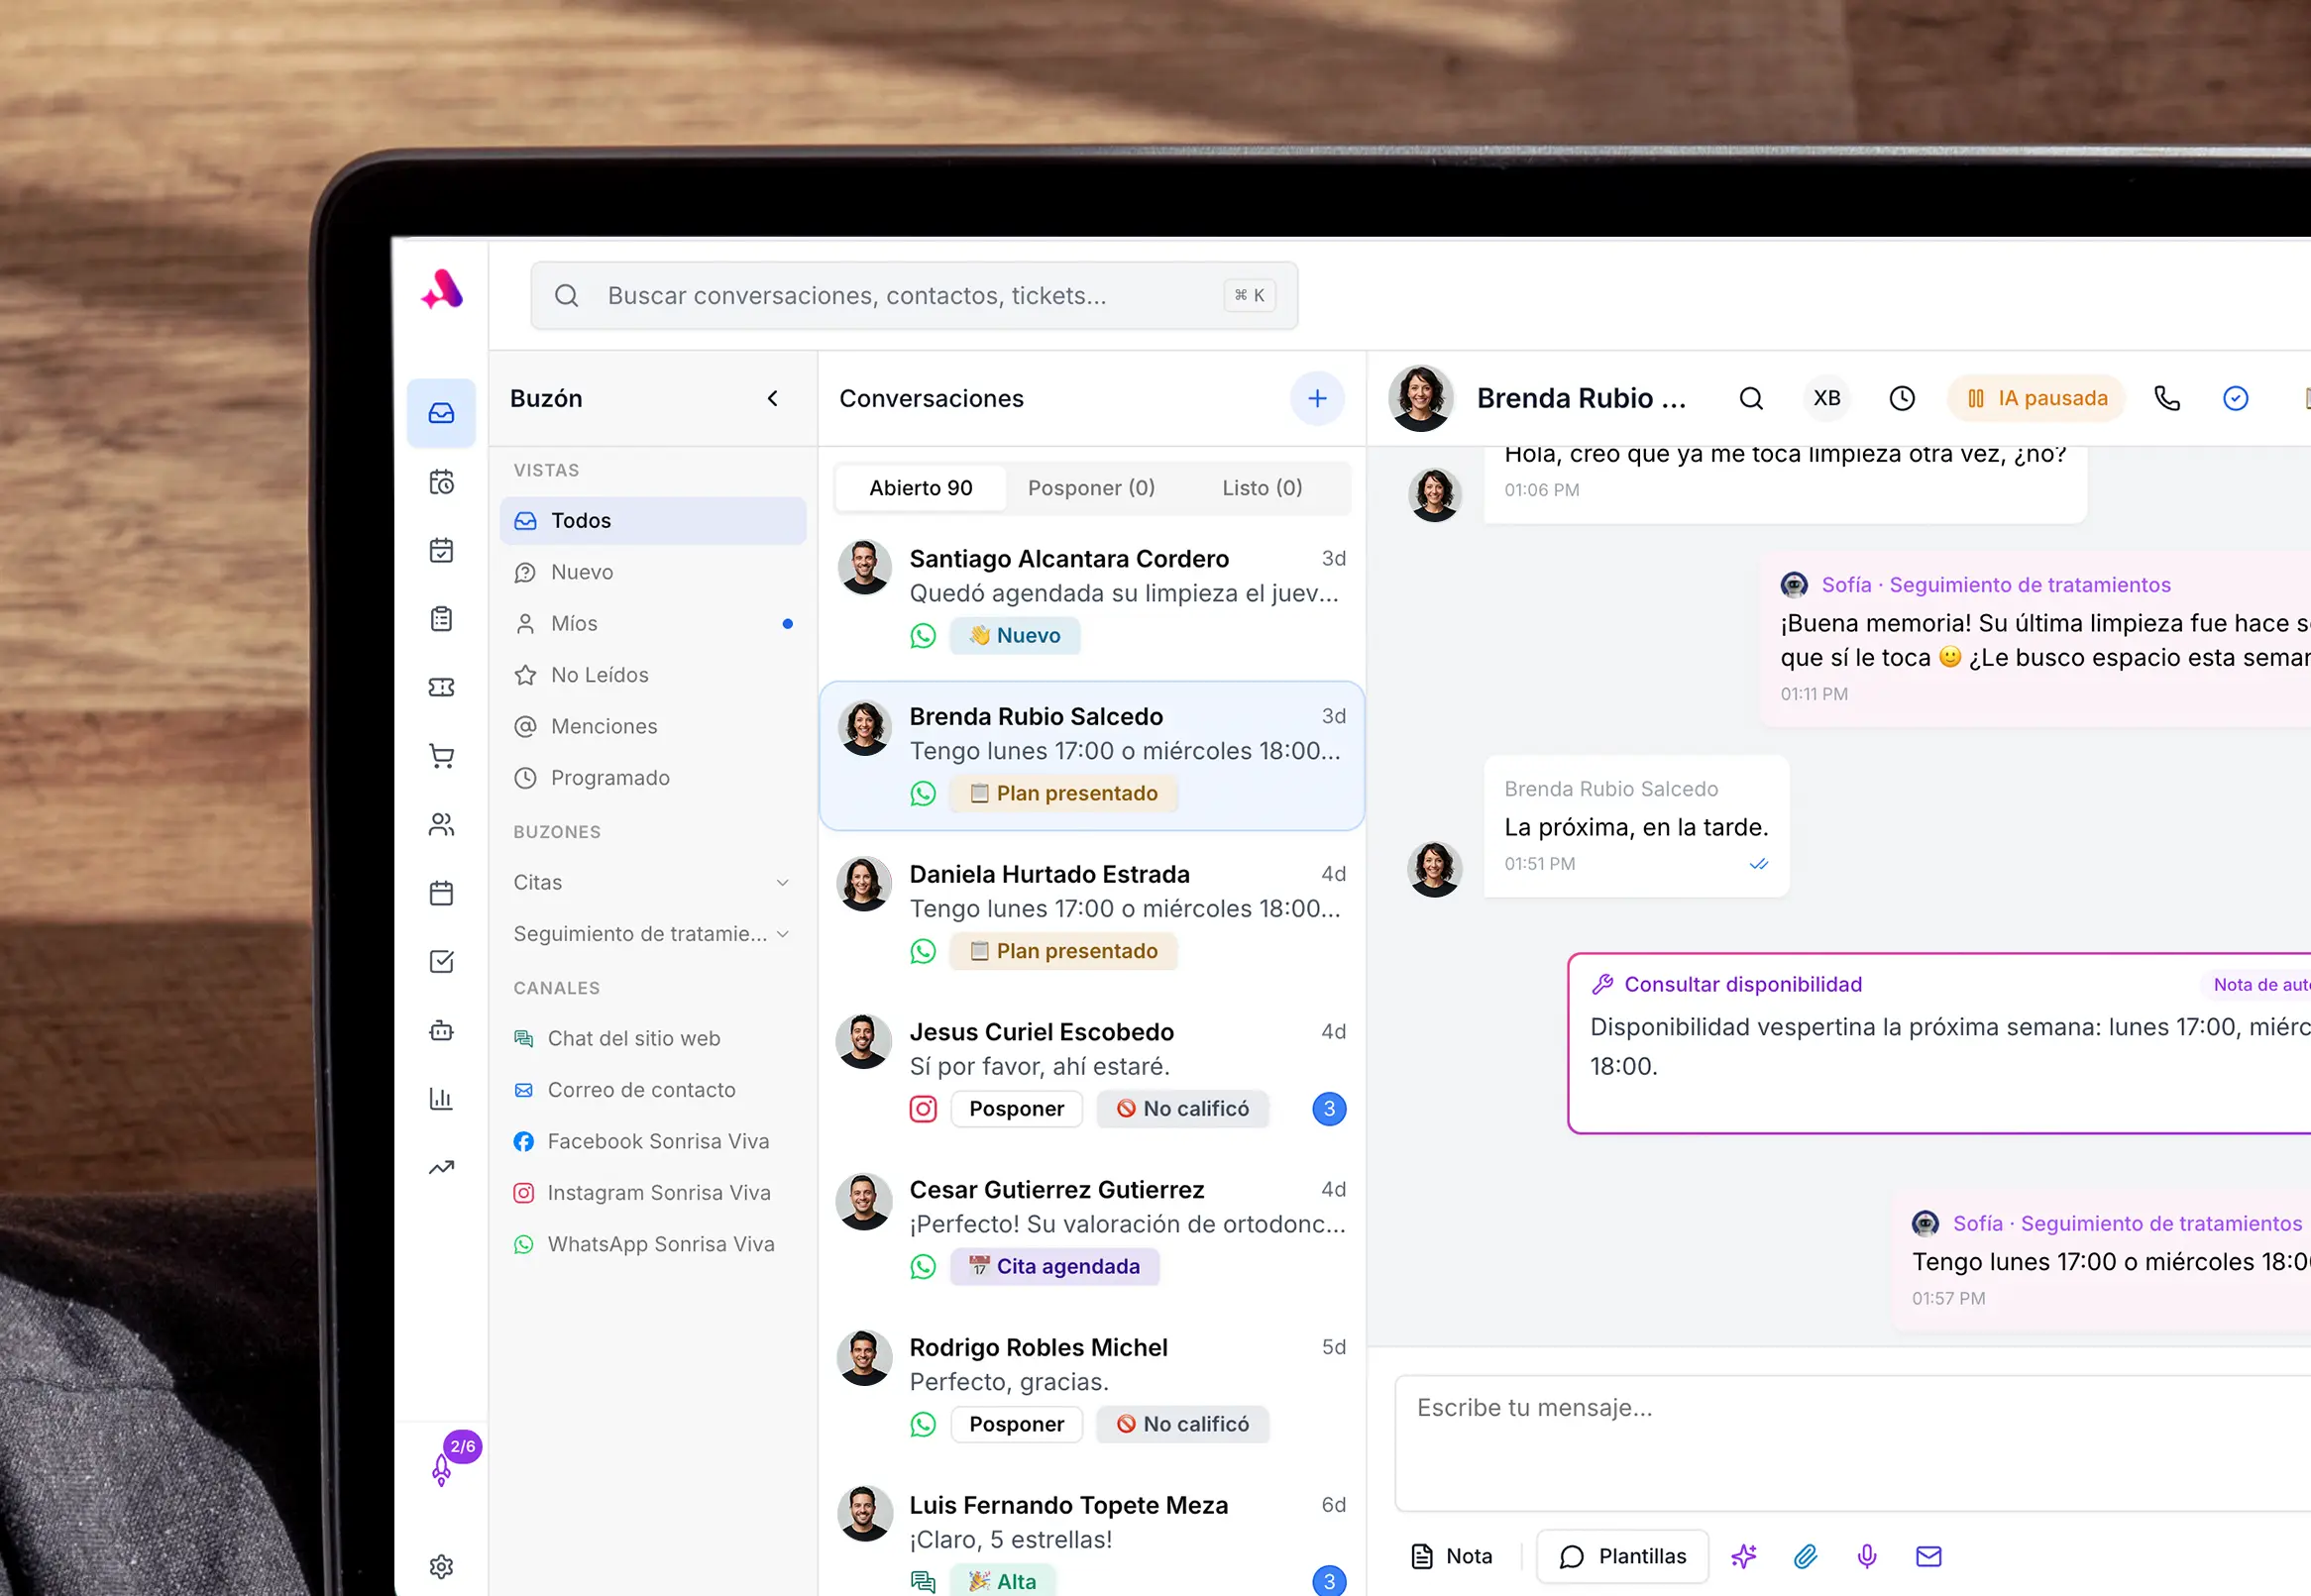This screenshot has height=1596, width=2311.
Task: Open the inbox icon in left rail
Action: 441,413
